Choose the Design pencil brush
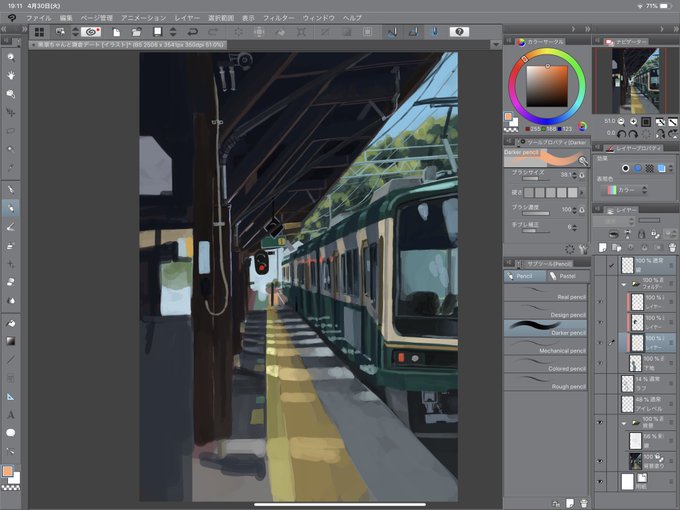The height and width of the screenshot is (510, 680). point(546,311)
